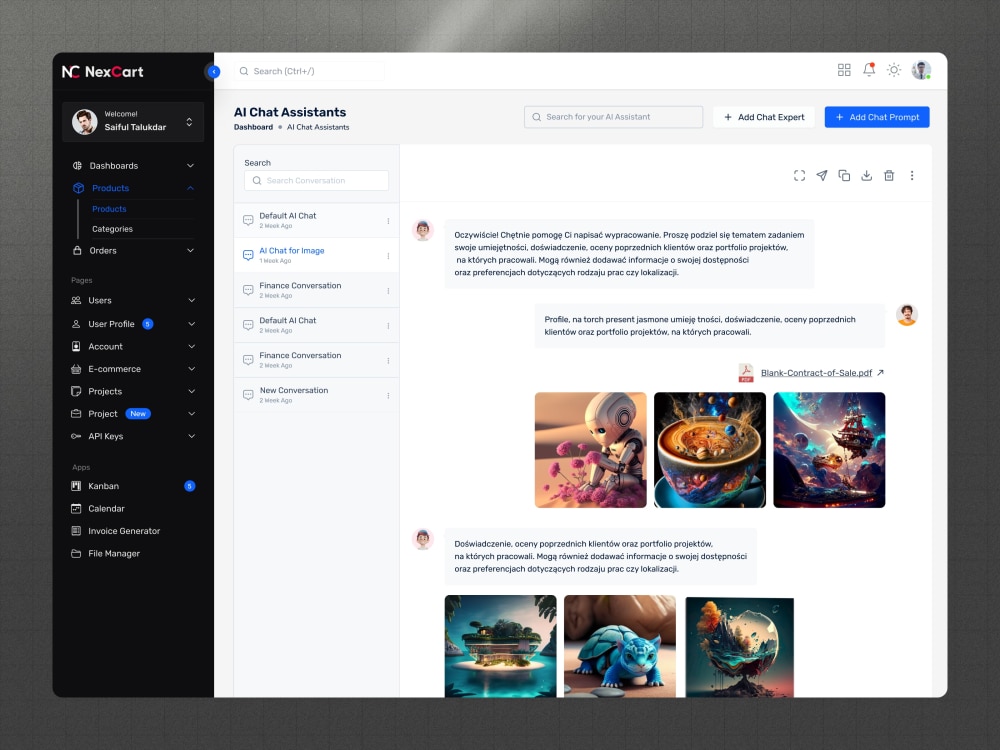Viewport: 1000px width, 750px height.
Task: Expand the E-commerce chevron
Action: point(191,369)
